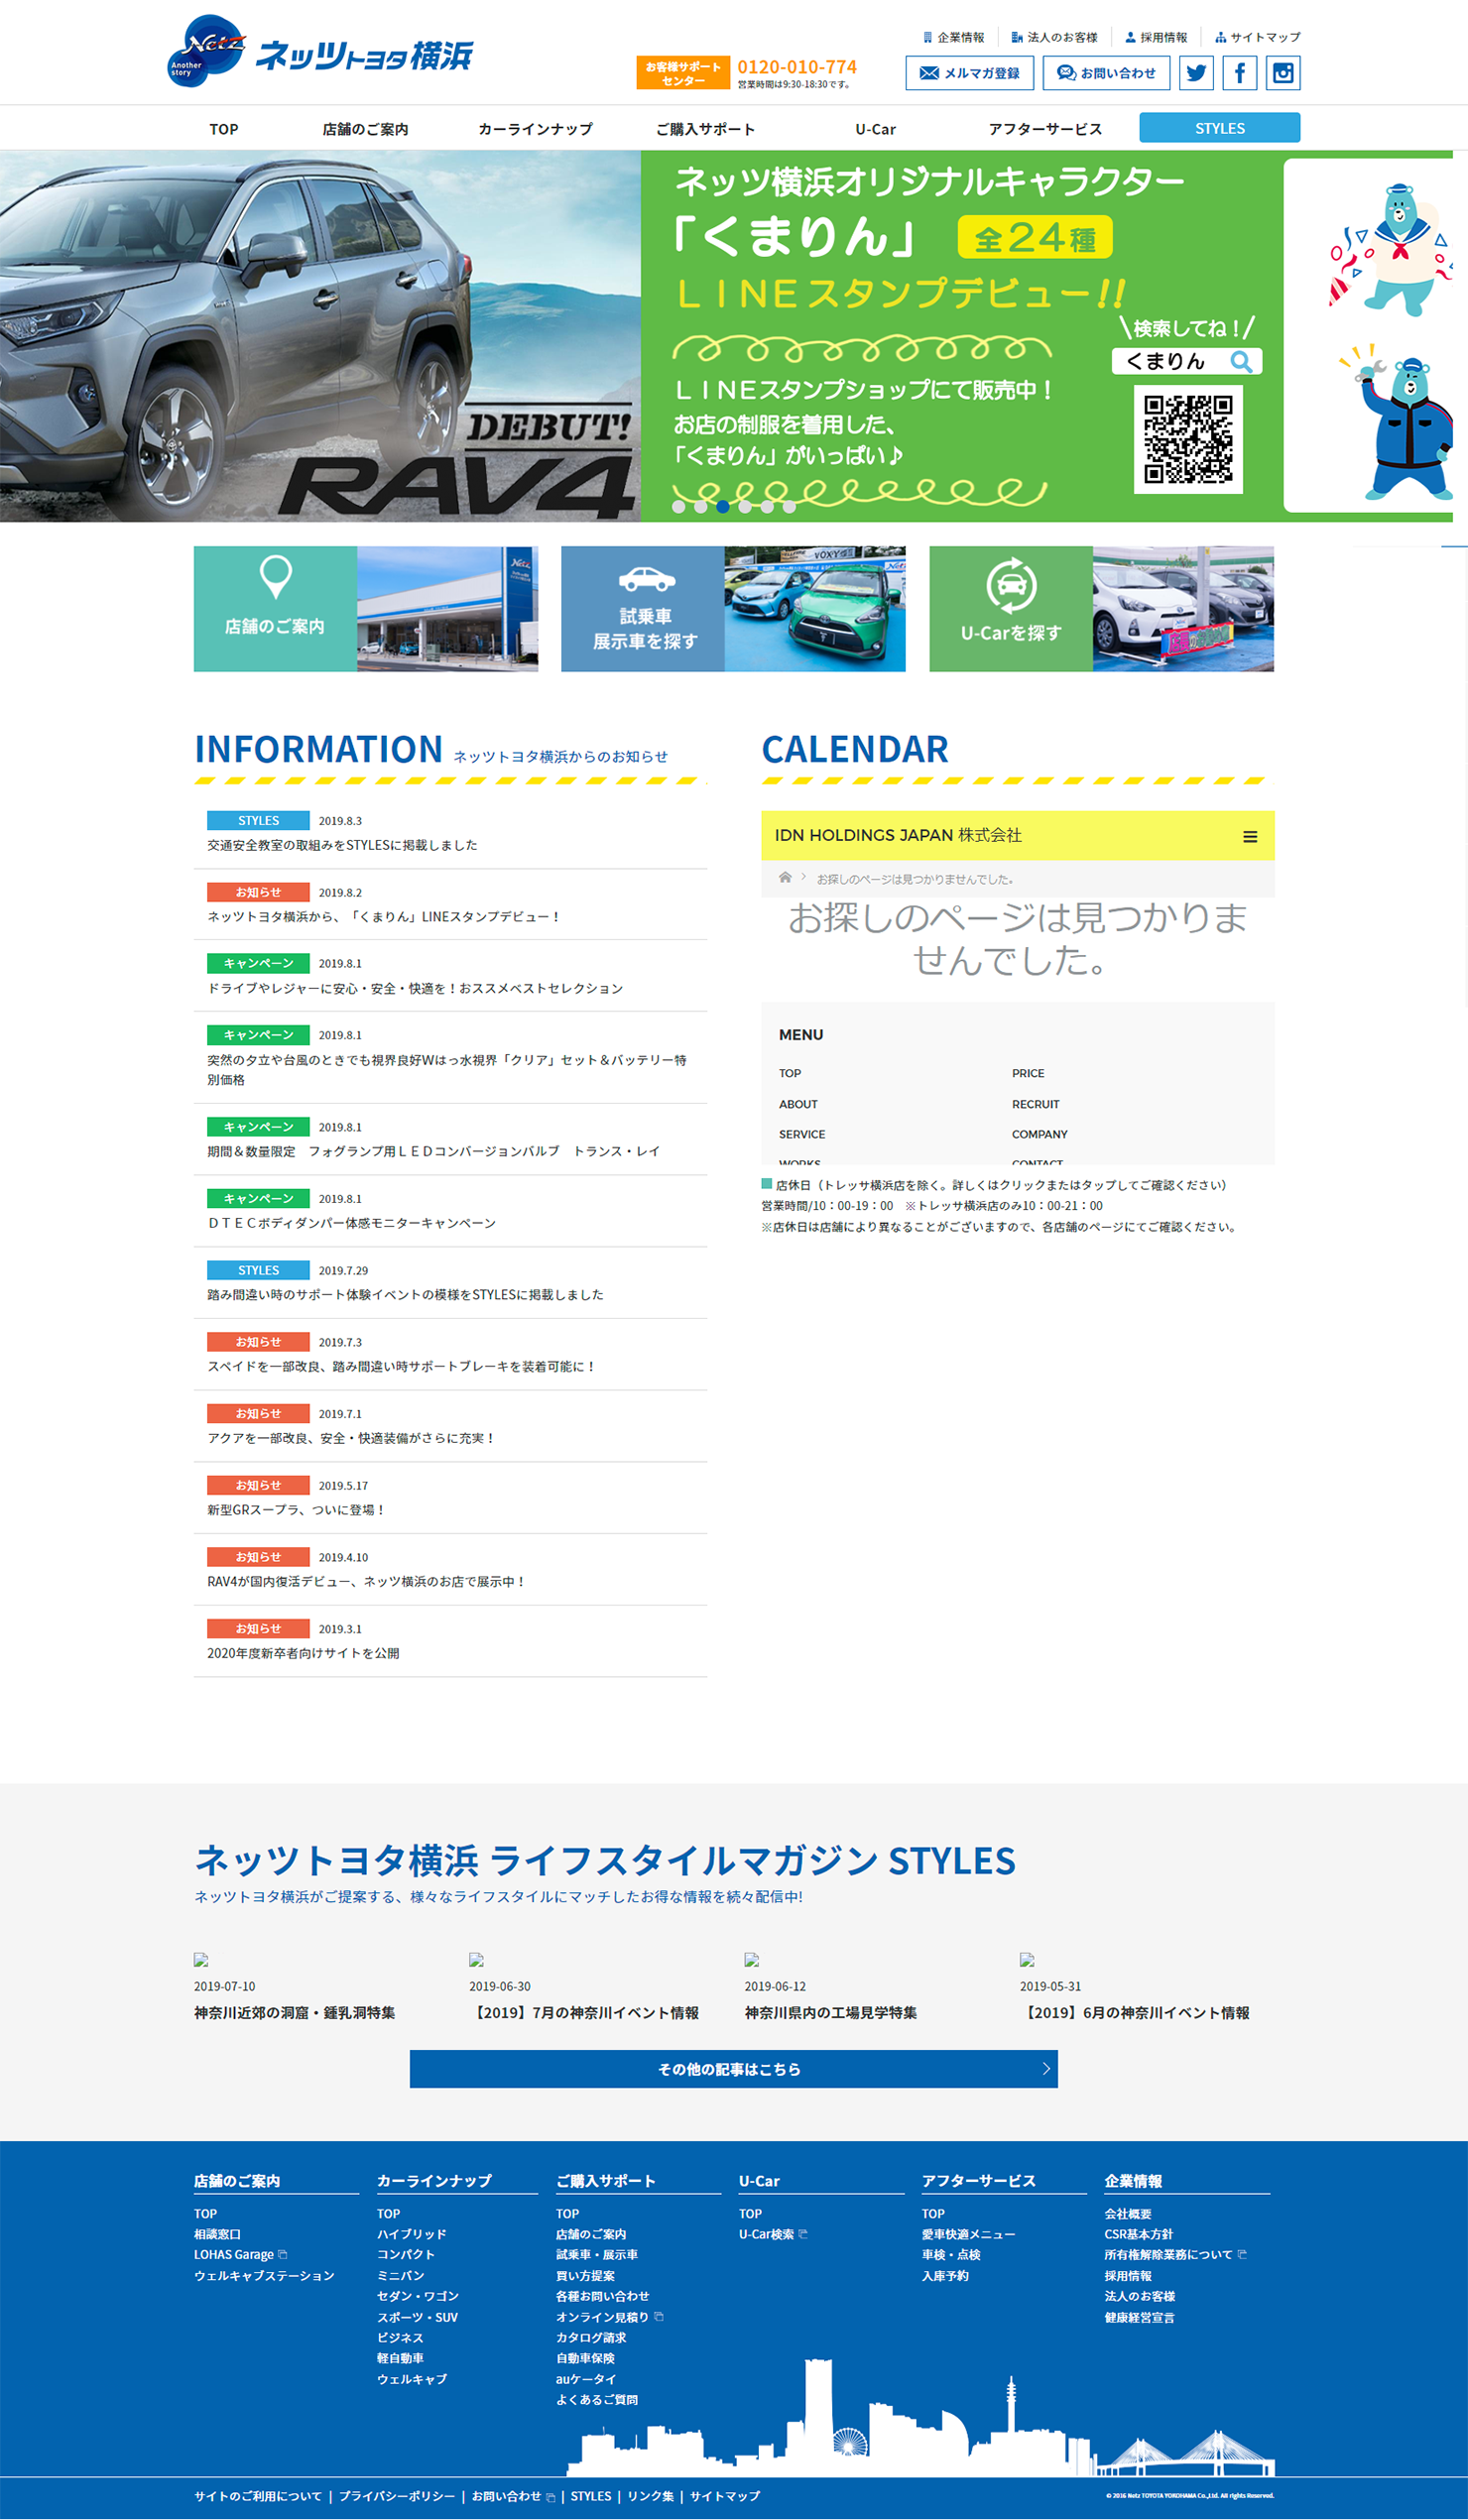Open footer link よくあるご質問
This screenshot has height=2520, width=1468.
(597, 2400)
